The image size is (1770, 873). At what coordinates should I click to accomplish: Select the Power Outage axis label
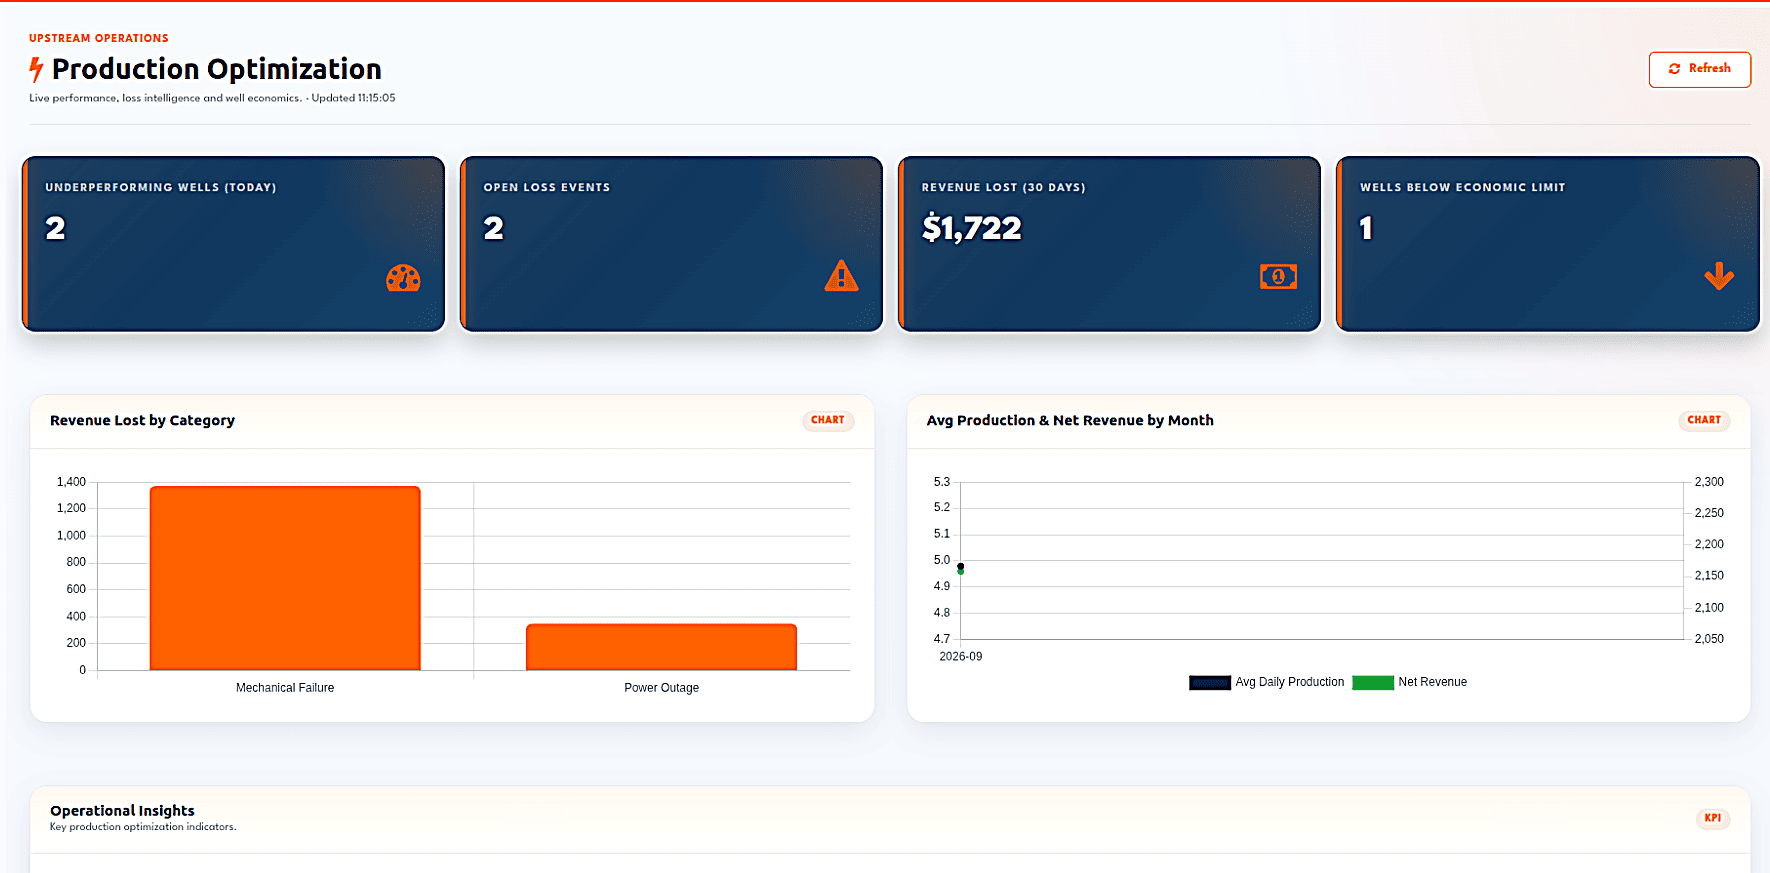(661, 688)
